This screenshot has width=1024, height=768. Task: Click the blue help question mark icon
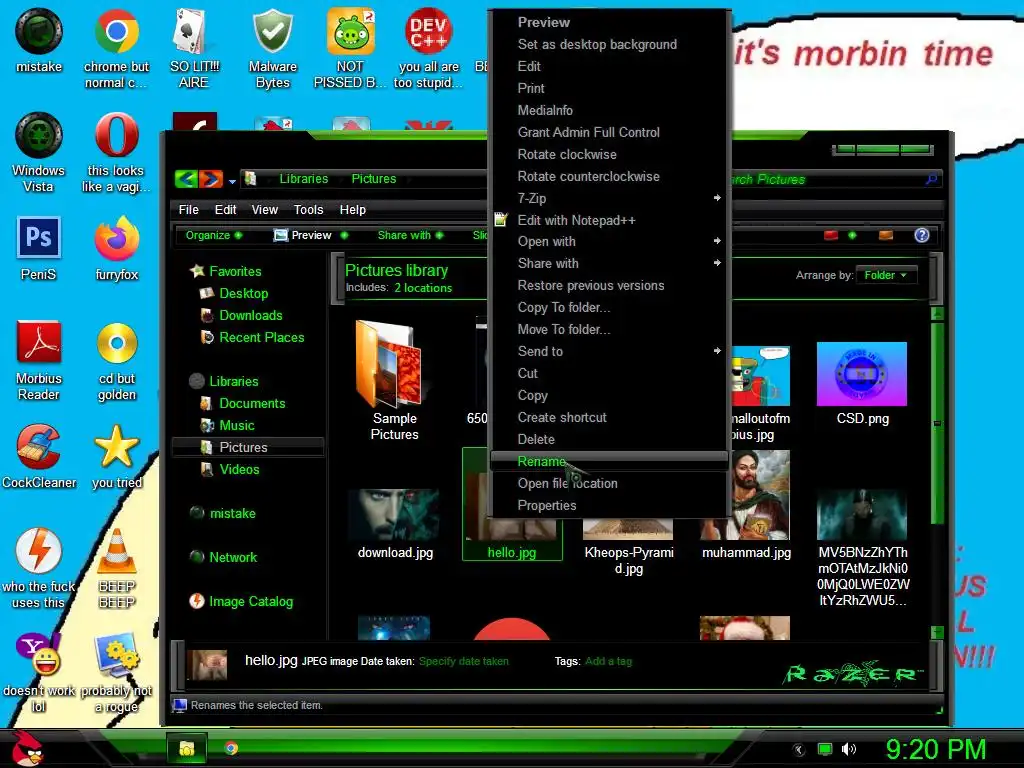tap(921, 235)
